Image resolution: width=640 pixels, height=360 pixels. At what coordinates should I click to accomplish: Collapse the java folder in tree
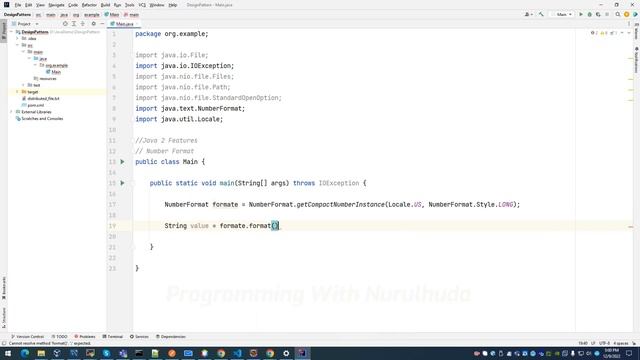29,58
